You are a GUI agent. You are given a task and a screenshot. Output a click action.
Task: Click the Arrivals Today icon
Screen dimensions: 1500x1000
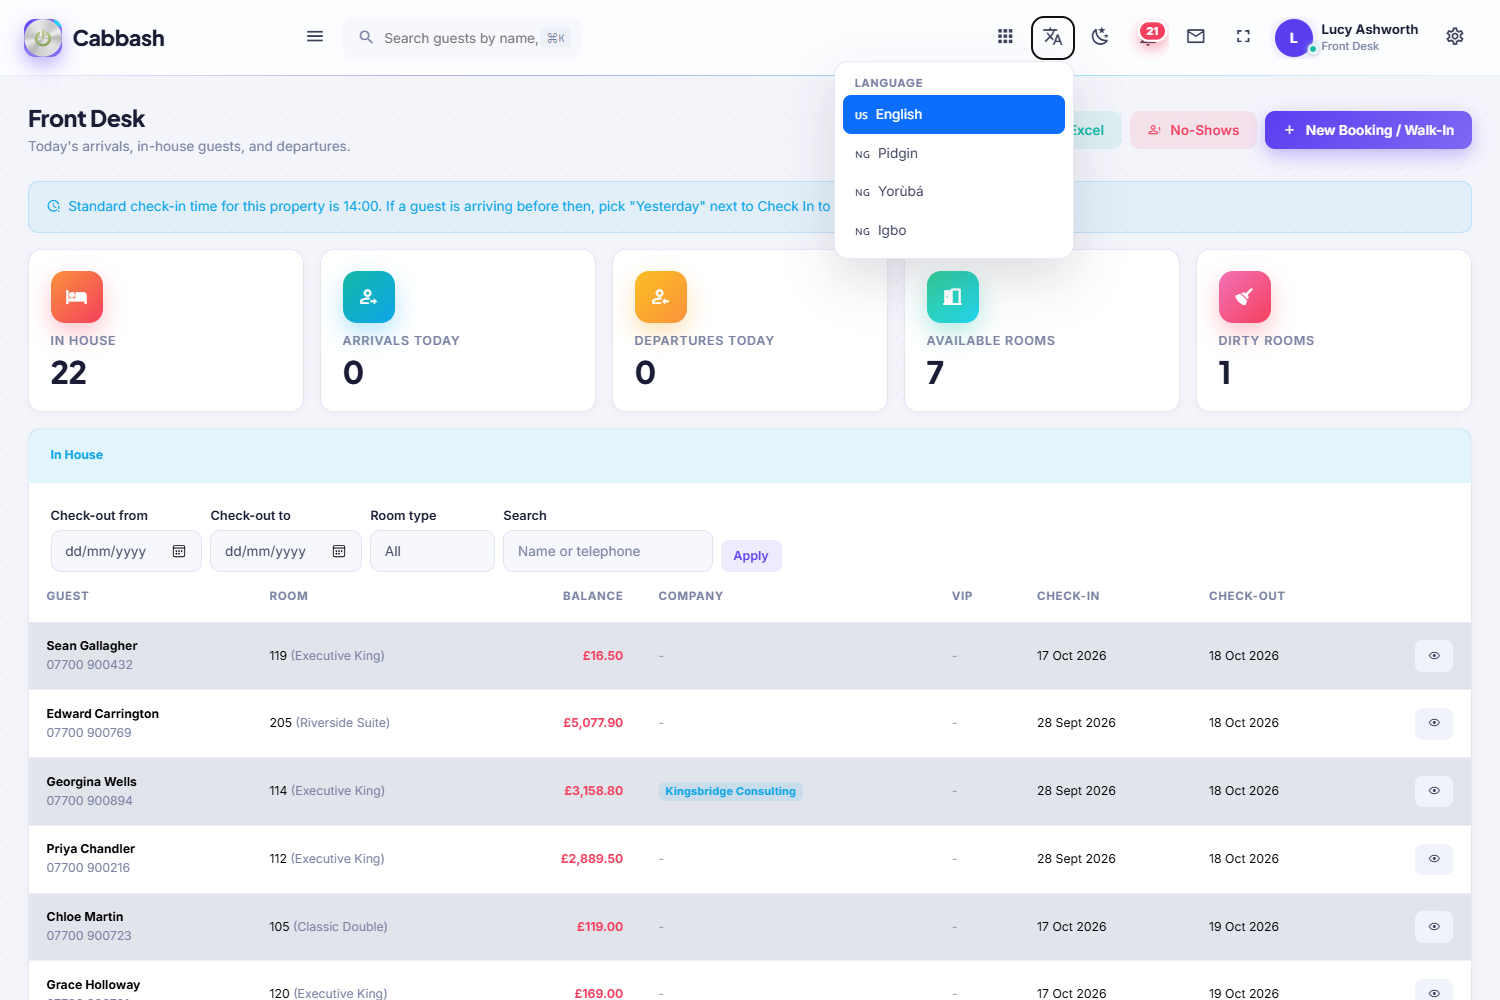369,297
